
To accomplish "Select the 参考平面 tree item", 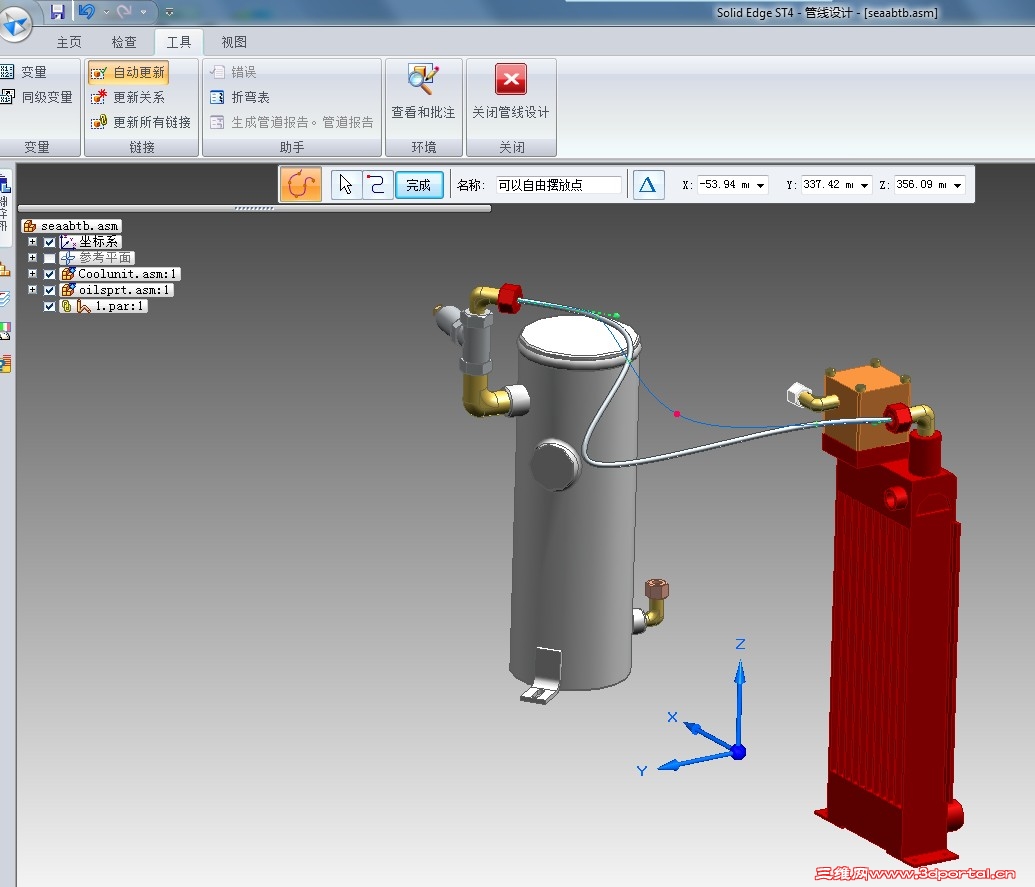I will click(x=97, y=257).
